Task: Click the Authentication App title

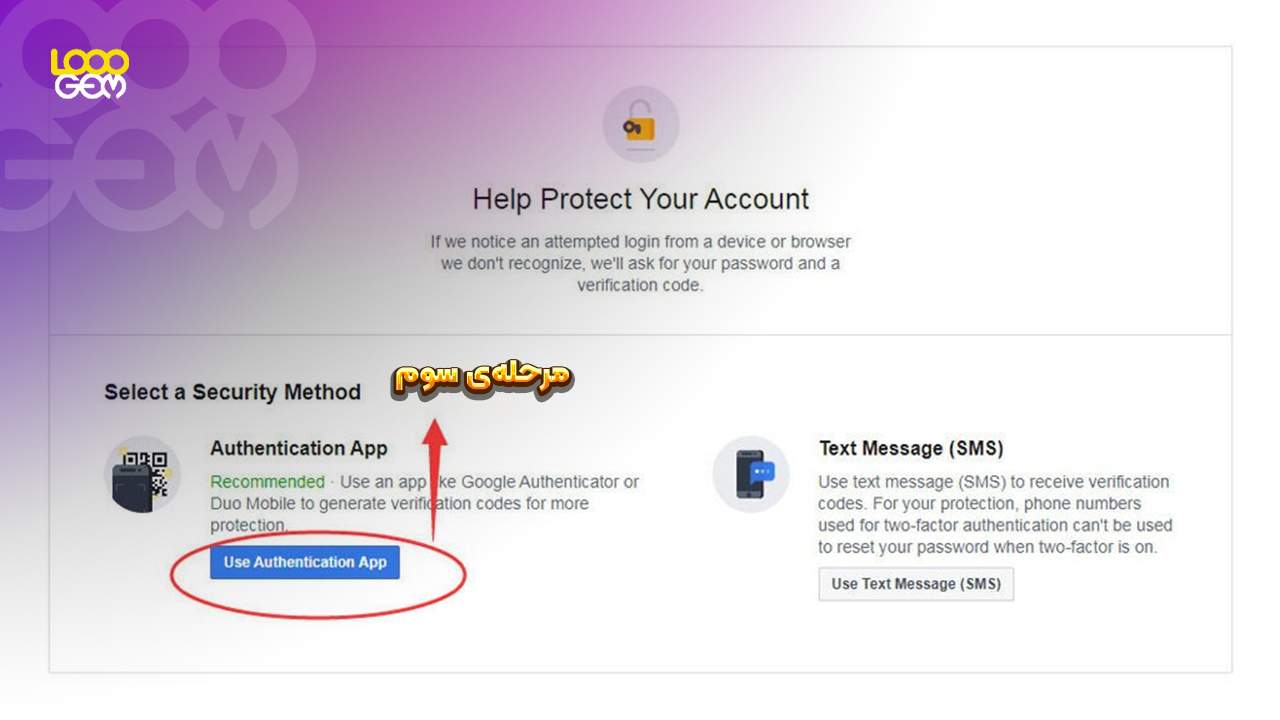Action: pos(298,448)
